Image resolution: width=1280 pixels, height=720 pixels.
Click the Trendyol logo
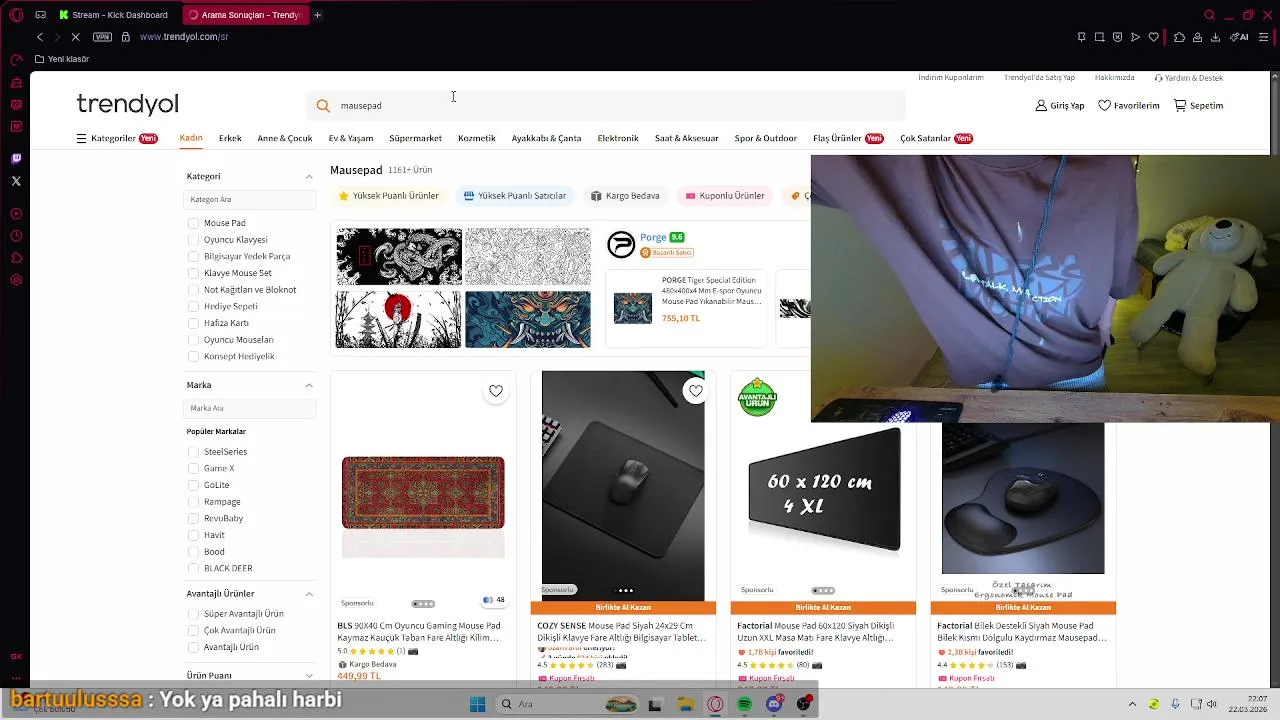click(127, 104)
